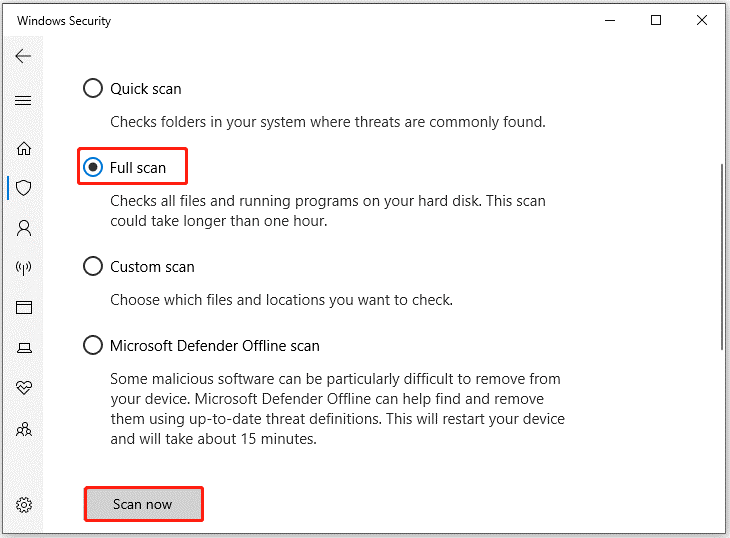The height and width of the screenshot is (538, 730).
Task: Open Virus & threat protection shield icon
Action: coord(24,188)
